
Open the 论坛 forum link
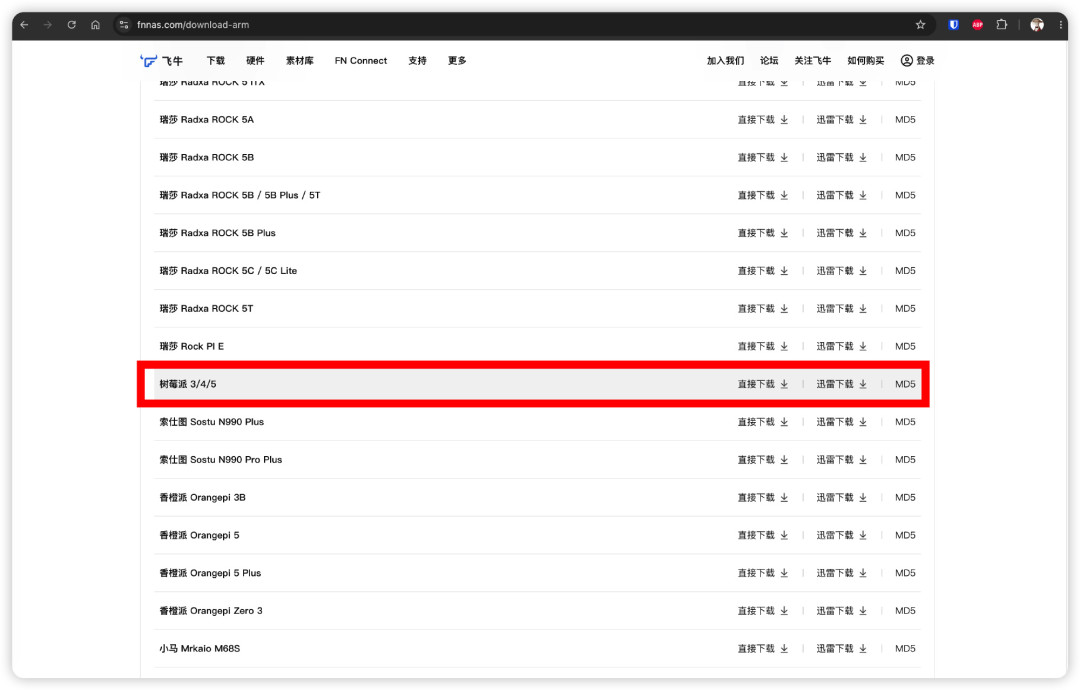769,61
